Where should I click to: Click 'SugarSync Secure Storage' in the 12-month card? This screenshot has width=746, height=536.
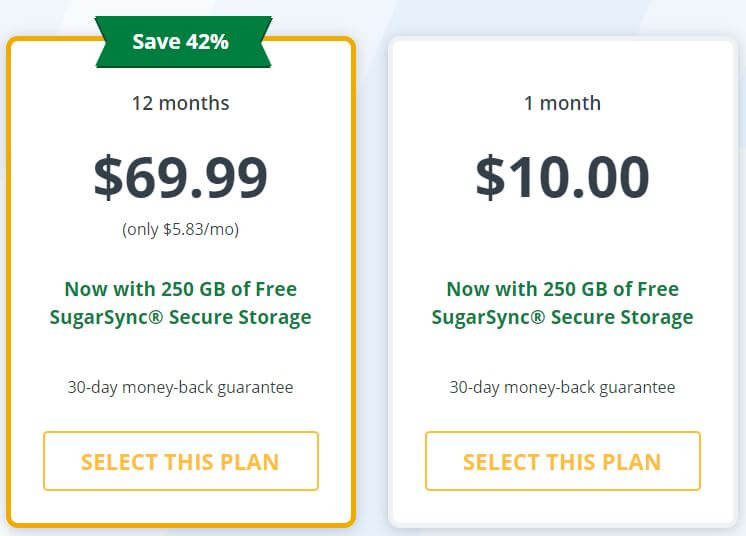point(181,318)
